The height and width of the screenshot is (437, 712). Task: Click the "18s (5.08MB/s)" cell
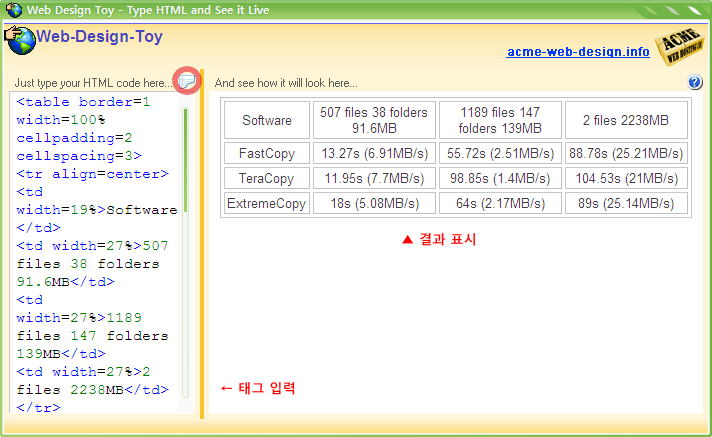374,203
